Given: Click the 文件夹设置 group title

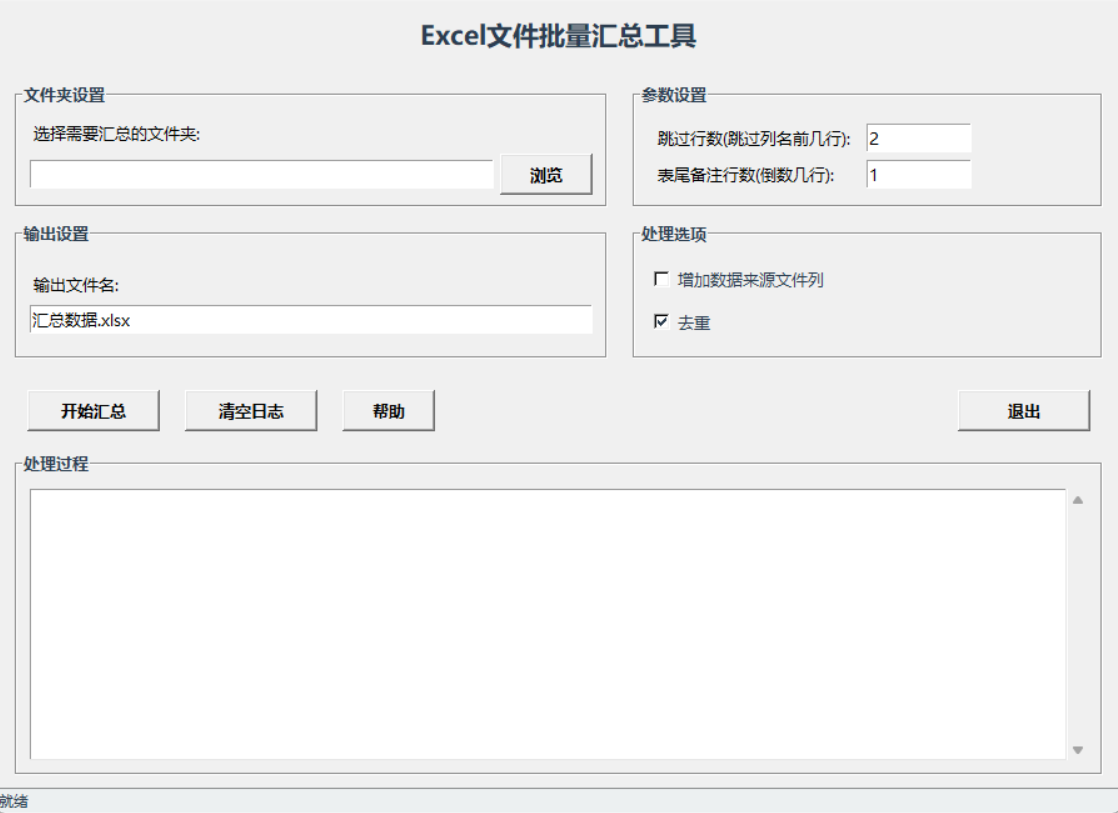Looking at the screenshot, I should click(x=64, y=95).
